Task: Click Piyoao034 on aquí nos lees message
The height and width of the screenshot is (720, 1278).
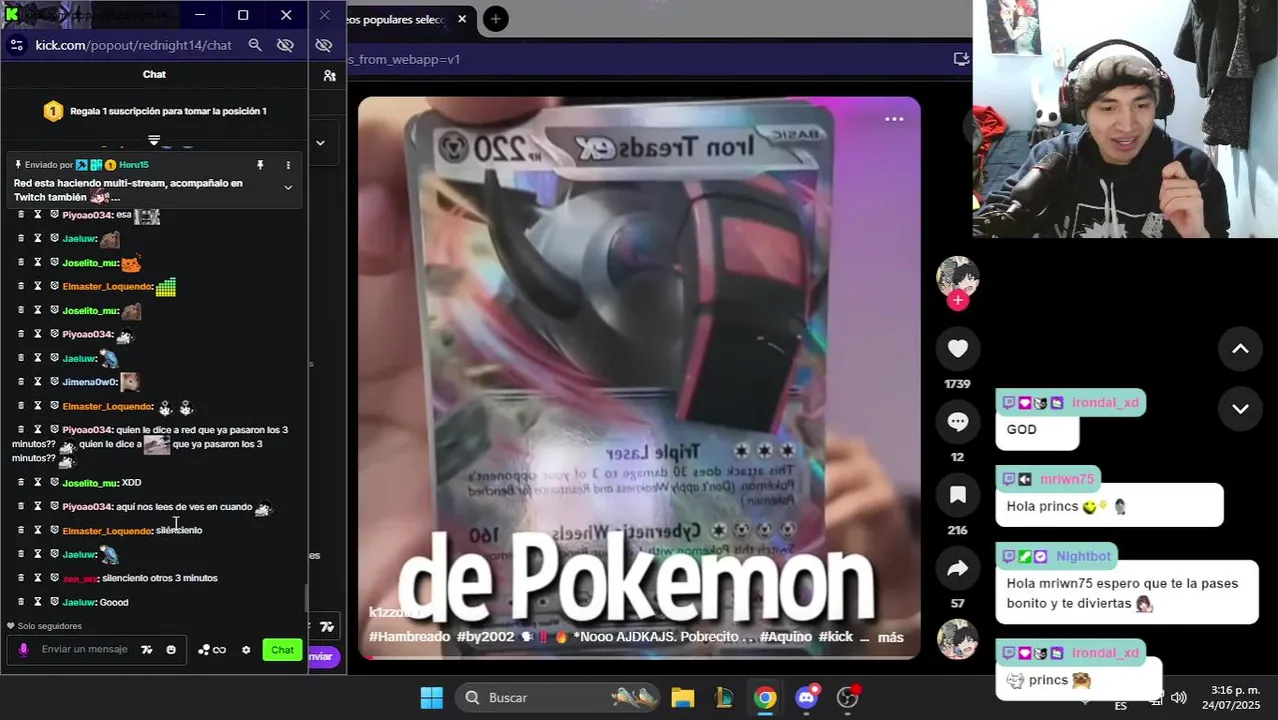Action: pos(88,507)
